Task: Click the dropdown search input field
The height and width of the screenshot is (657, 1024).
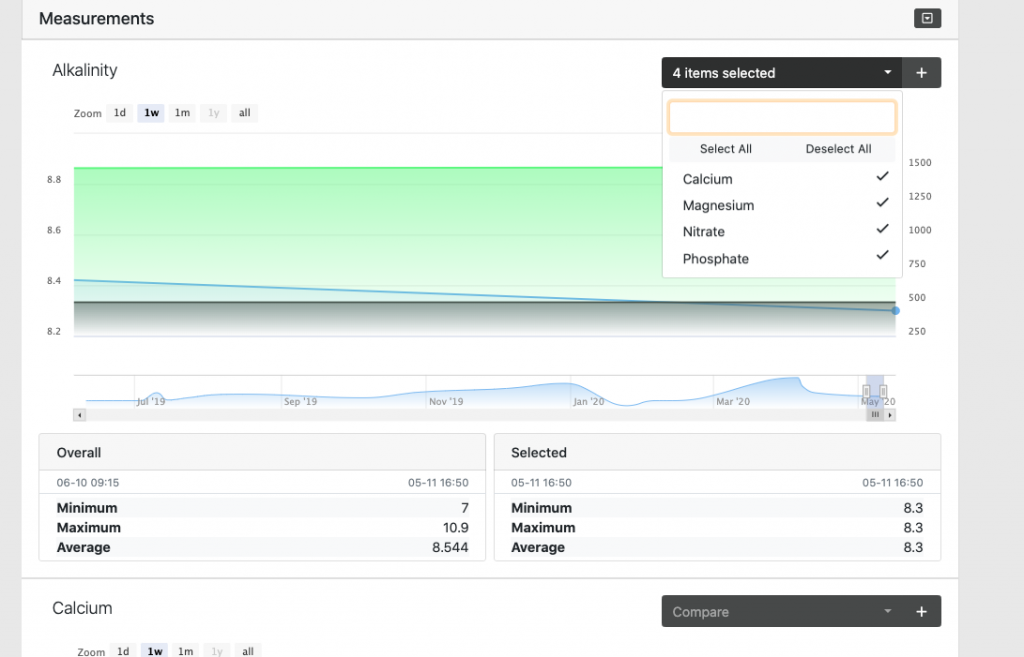Action: 782,117
